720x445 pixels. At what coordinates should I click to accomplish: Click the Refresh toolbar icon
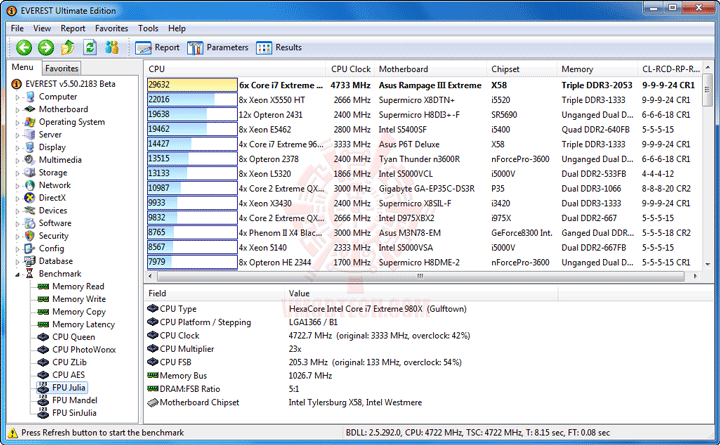pos(90,47)
